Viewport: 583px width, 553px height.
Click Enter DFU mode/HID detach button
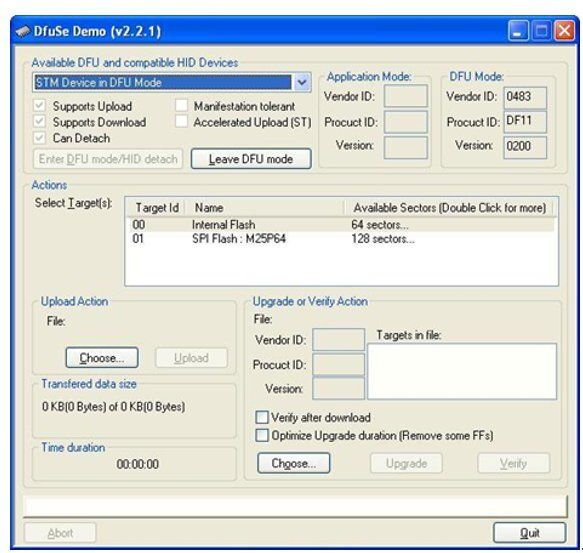pos(108,159)
